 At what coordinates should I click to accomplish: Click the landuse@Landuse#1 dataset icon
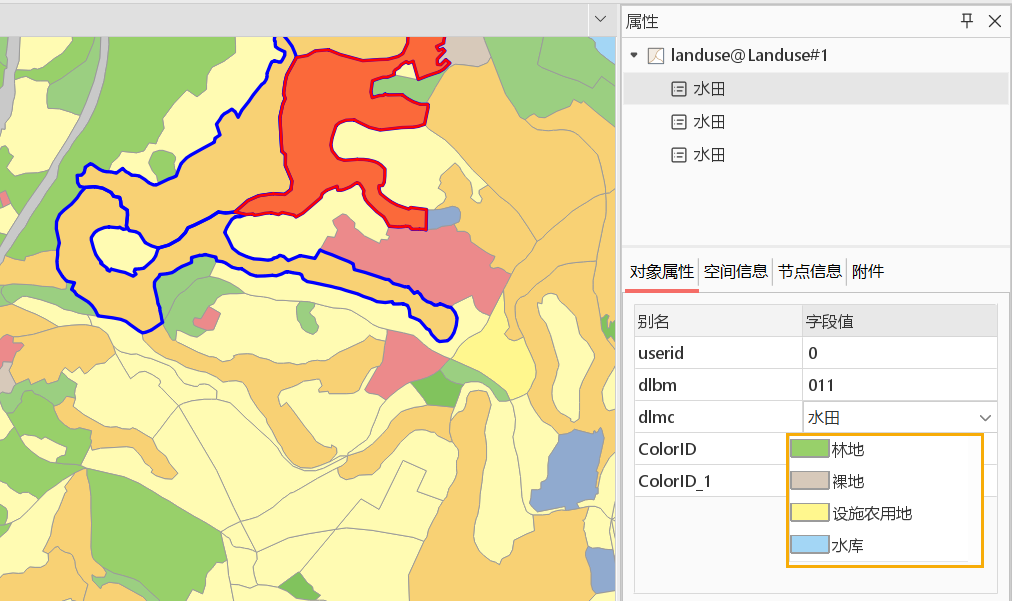656,56
